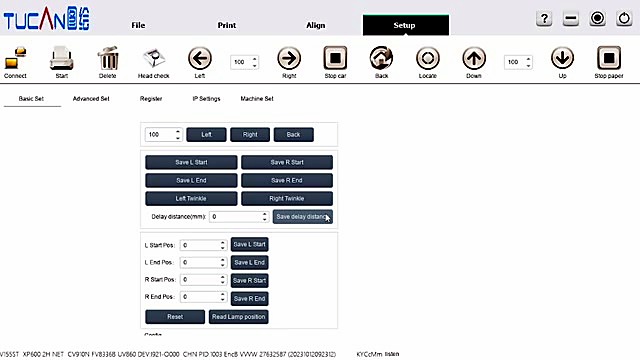Screen dimensions: 640x360
Task: Click Save L End next to L End Pos
Action: coord(249,262)
